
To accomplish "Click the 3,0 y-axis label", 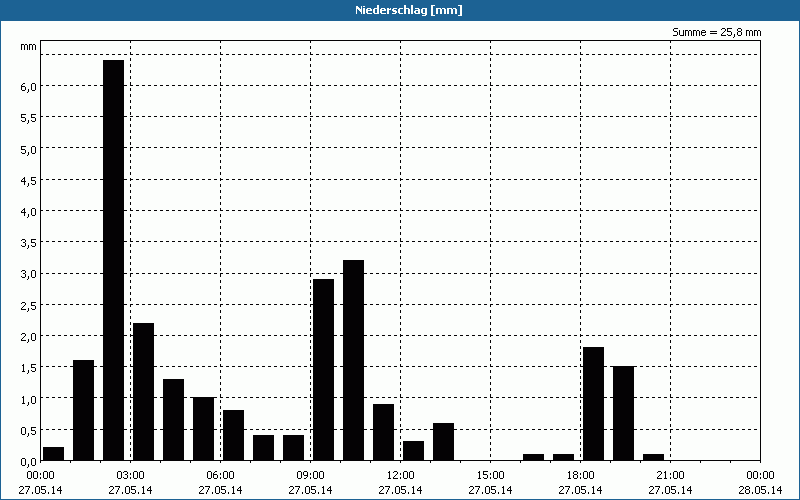I will click(x=29, y=274).
